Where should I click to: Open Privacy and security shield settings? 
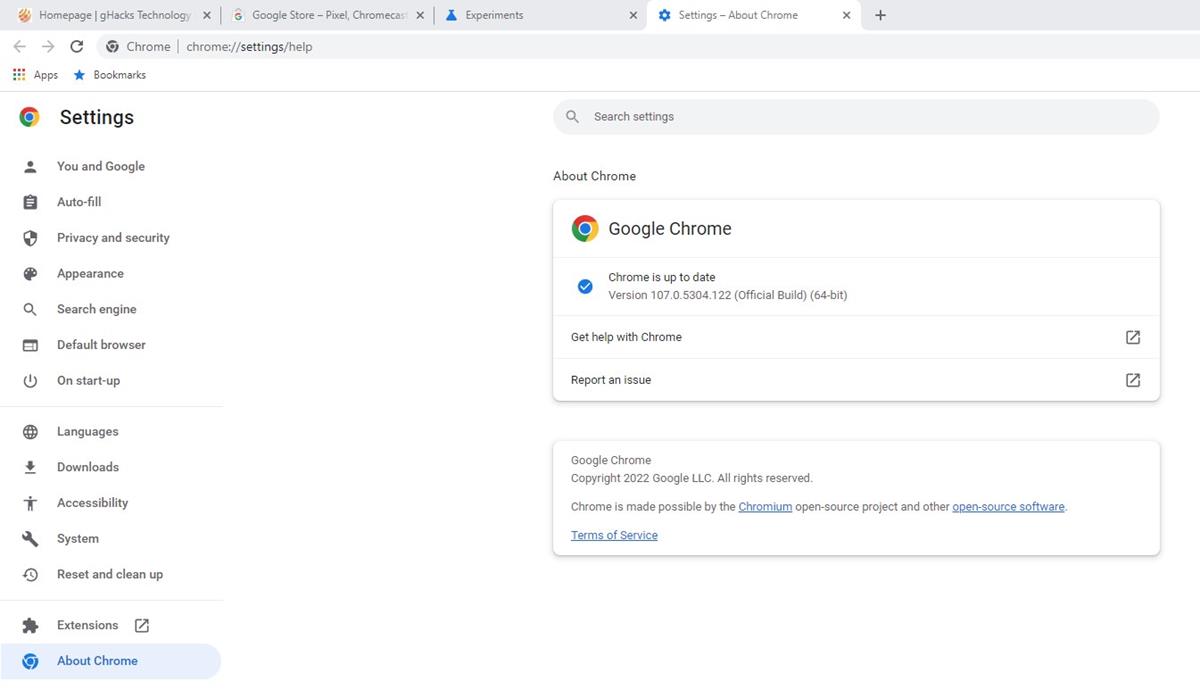[x=112, y=238]
